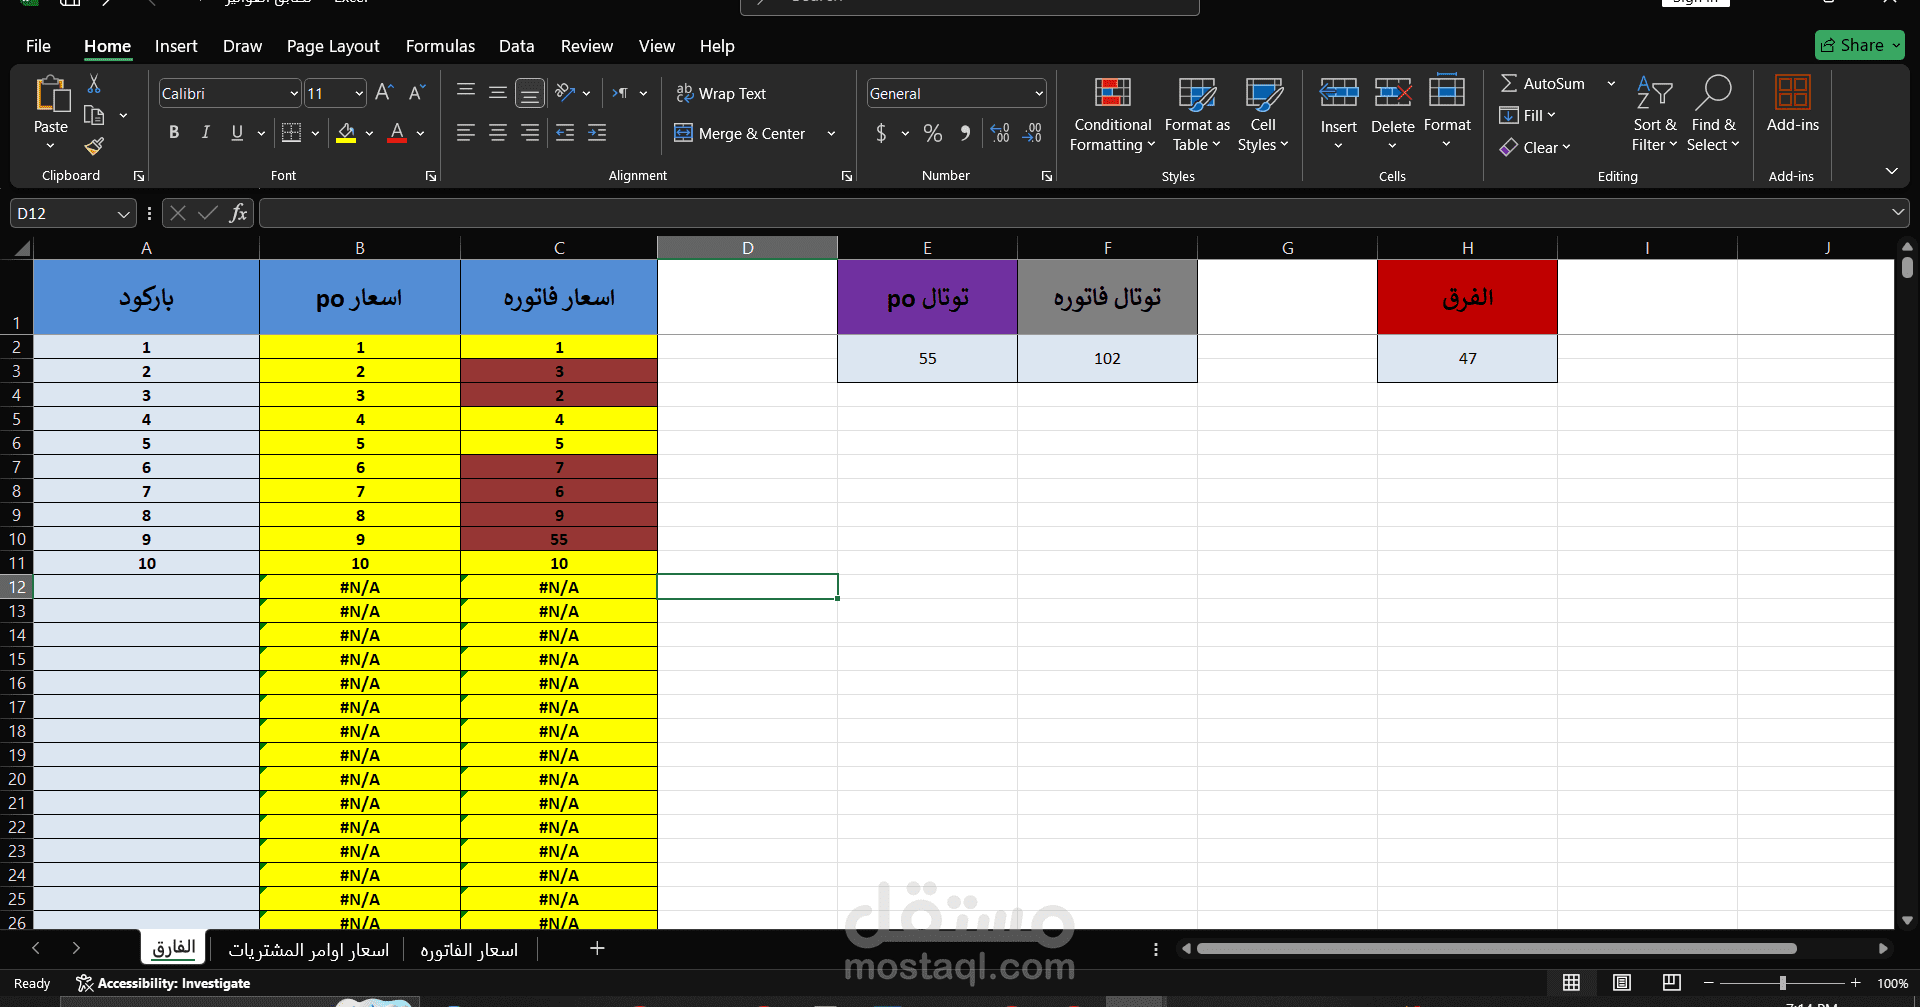The width and height of the screenshot is (1920, 1007).
Task: Switch to Page Break Preview
Action: (x=1672, y=983)
